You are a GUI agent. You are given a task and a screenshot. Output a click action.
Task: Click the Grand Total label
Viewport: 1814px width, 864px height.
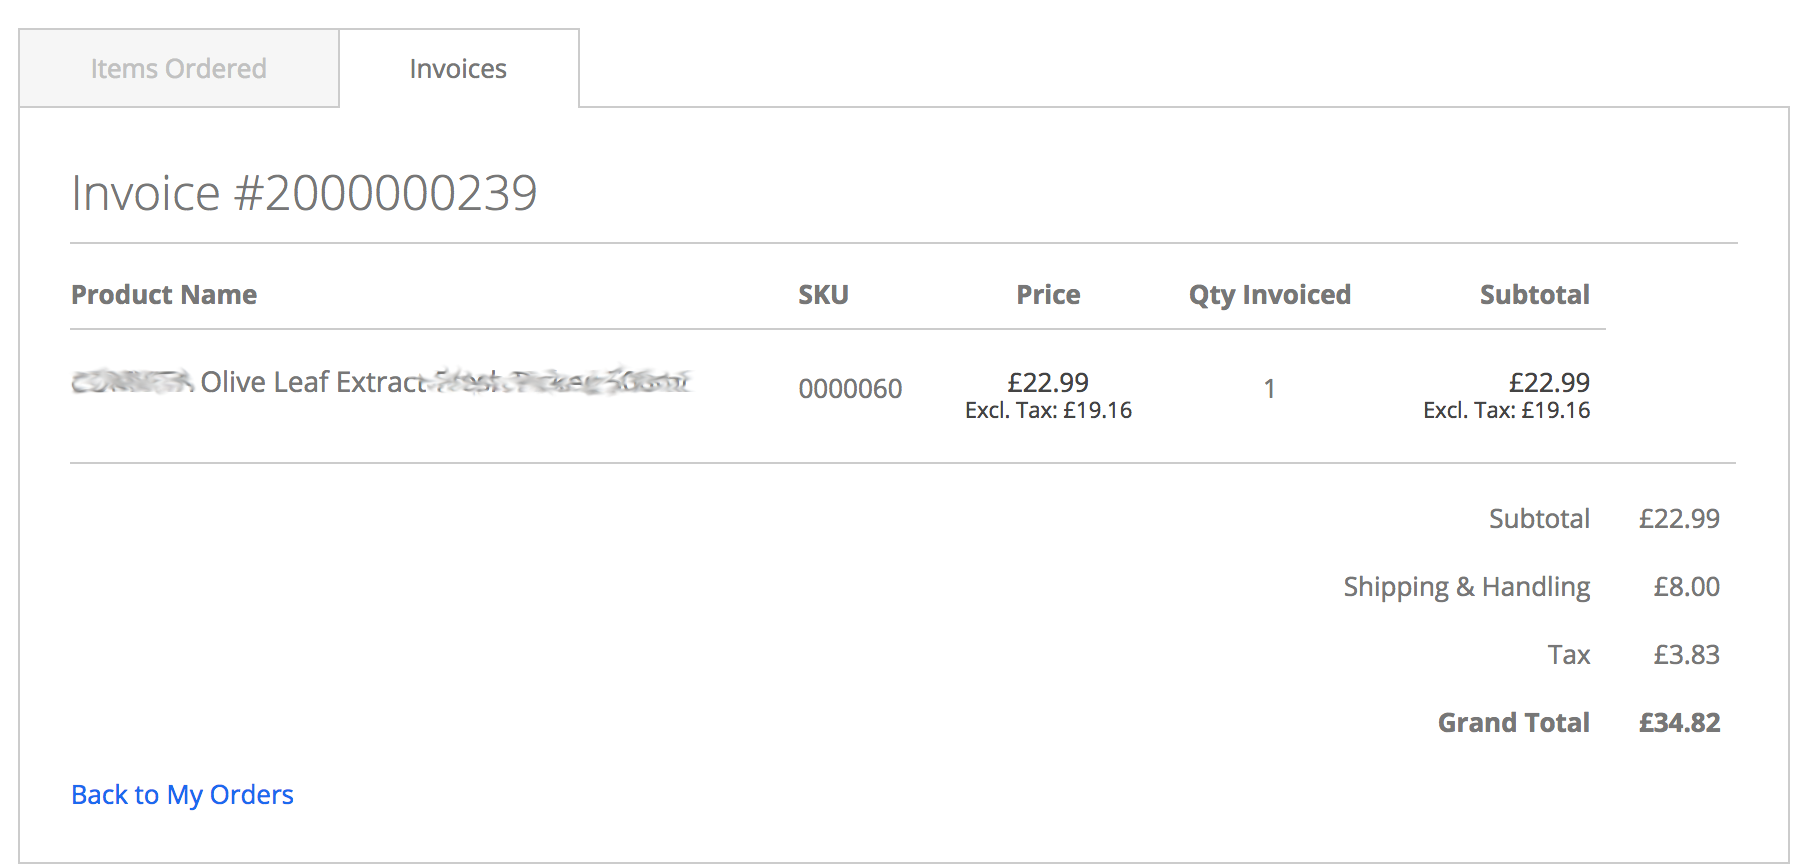(x=1512, y=721)
